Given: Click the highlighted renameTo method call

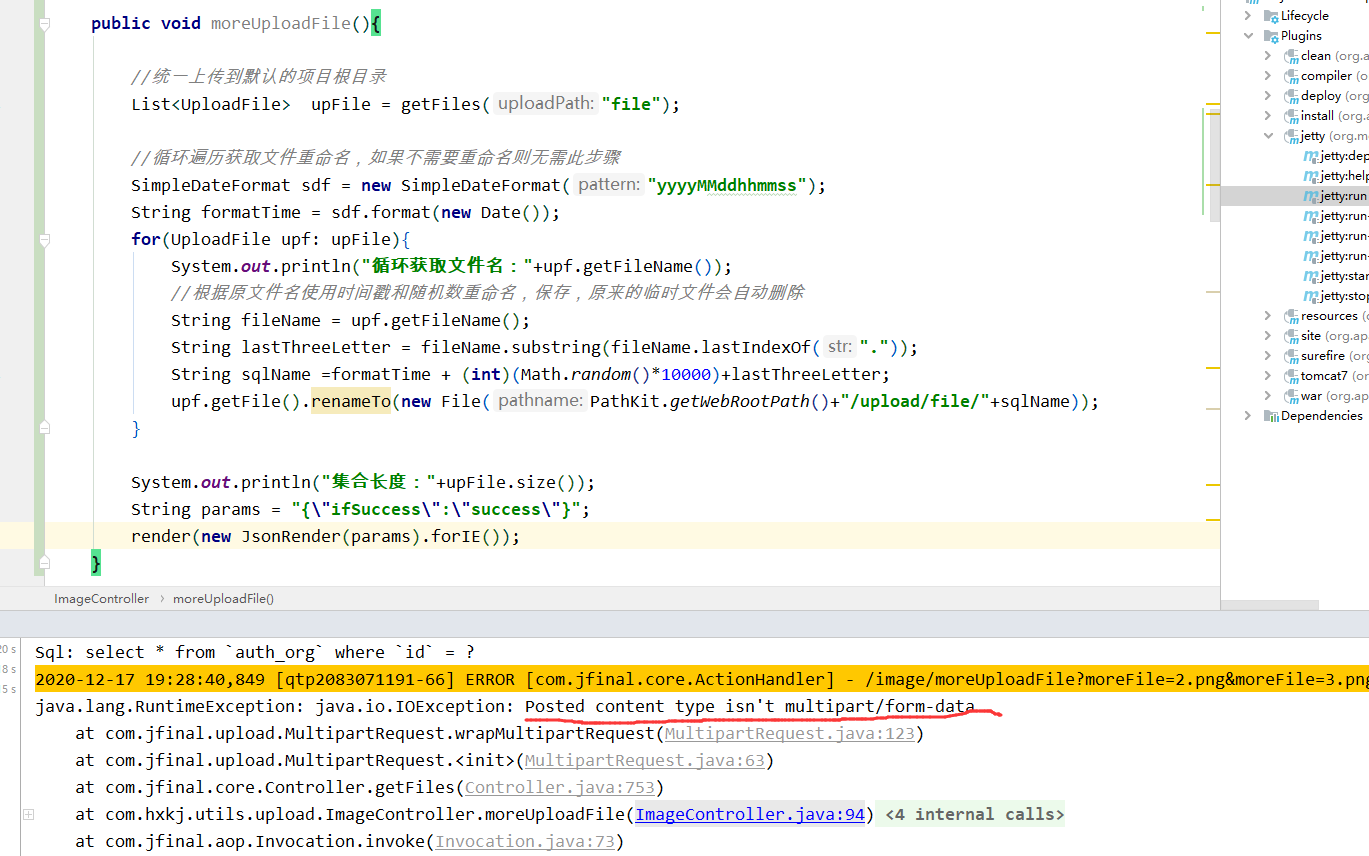Looking at the screenshot, I should point(351,401).
